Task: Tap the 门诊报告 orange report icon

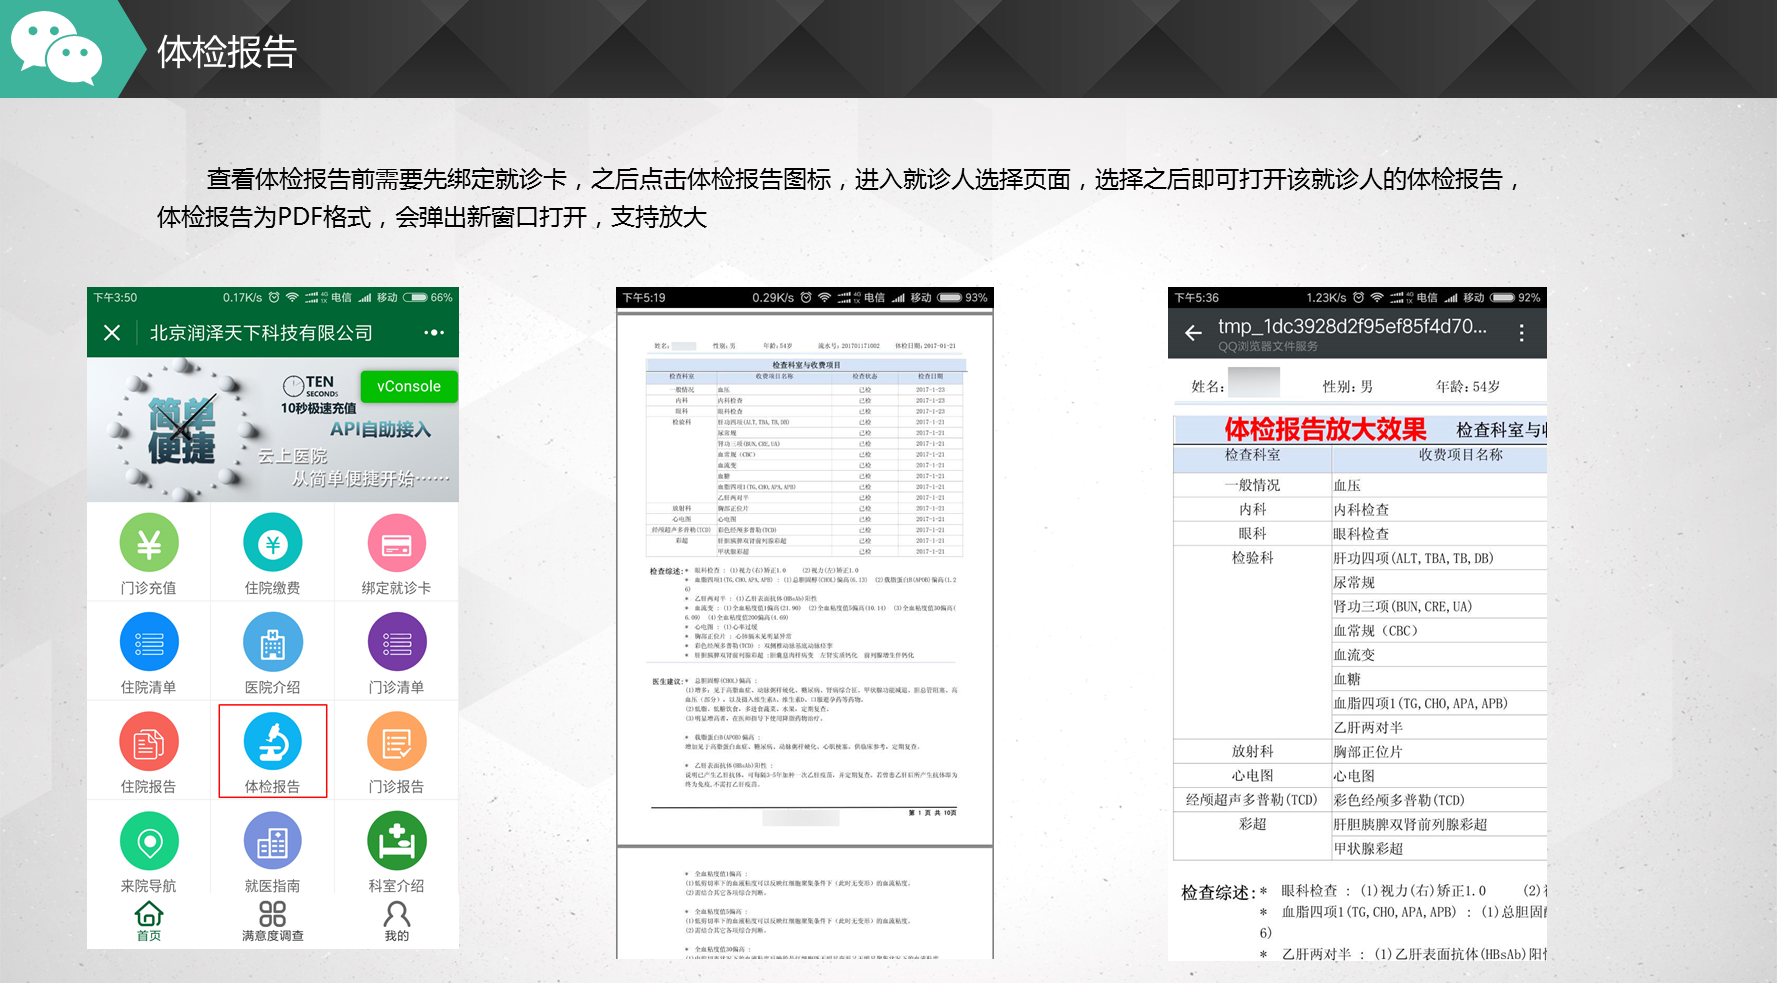Action: pos(396,741)
